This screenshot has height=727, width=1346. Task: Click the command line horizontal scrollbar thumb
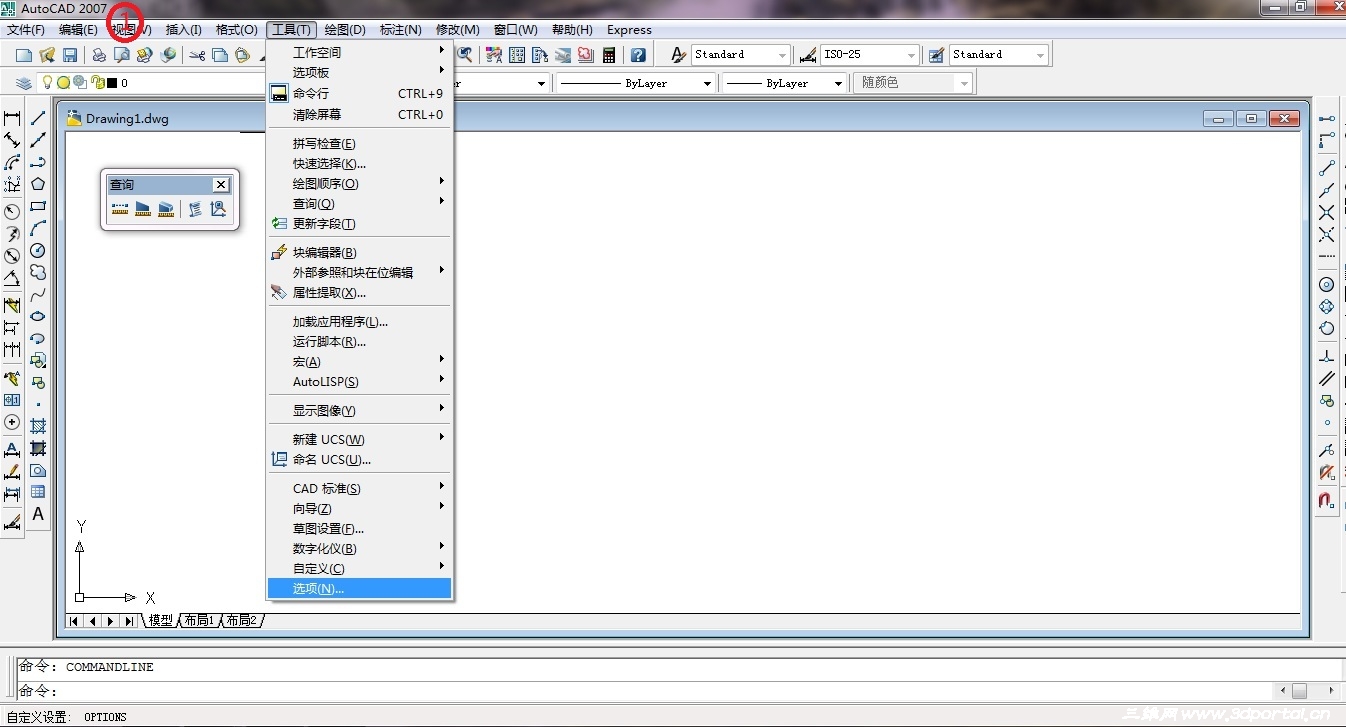pyautogui.click(x=1299, y=691)
